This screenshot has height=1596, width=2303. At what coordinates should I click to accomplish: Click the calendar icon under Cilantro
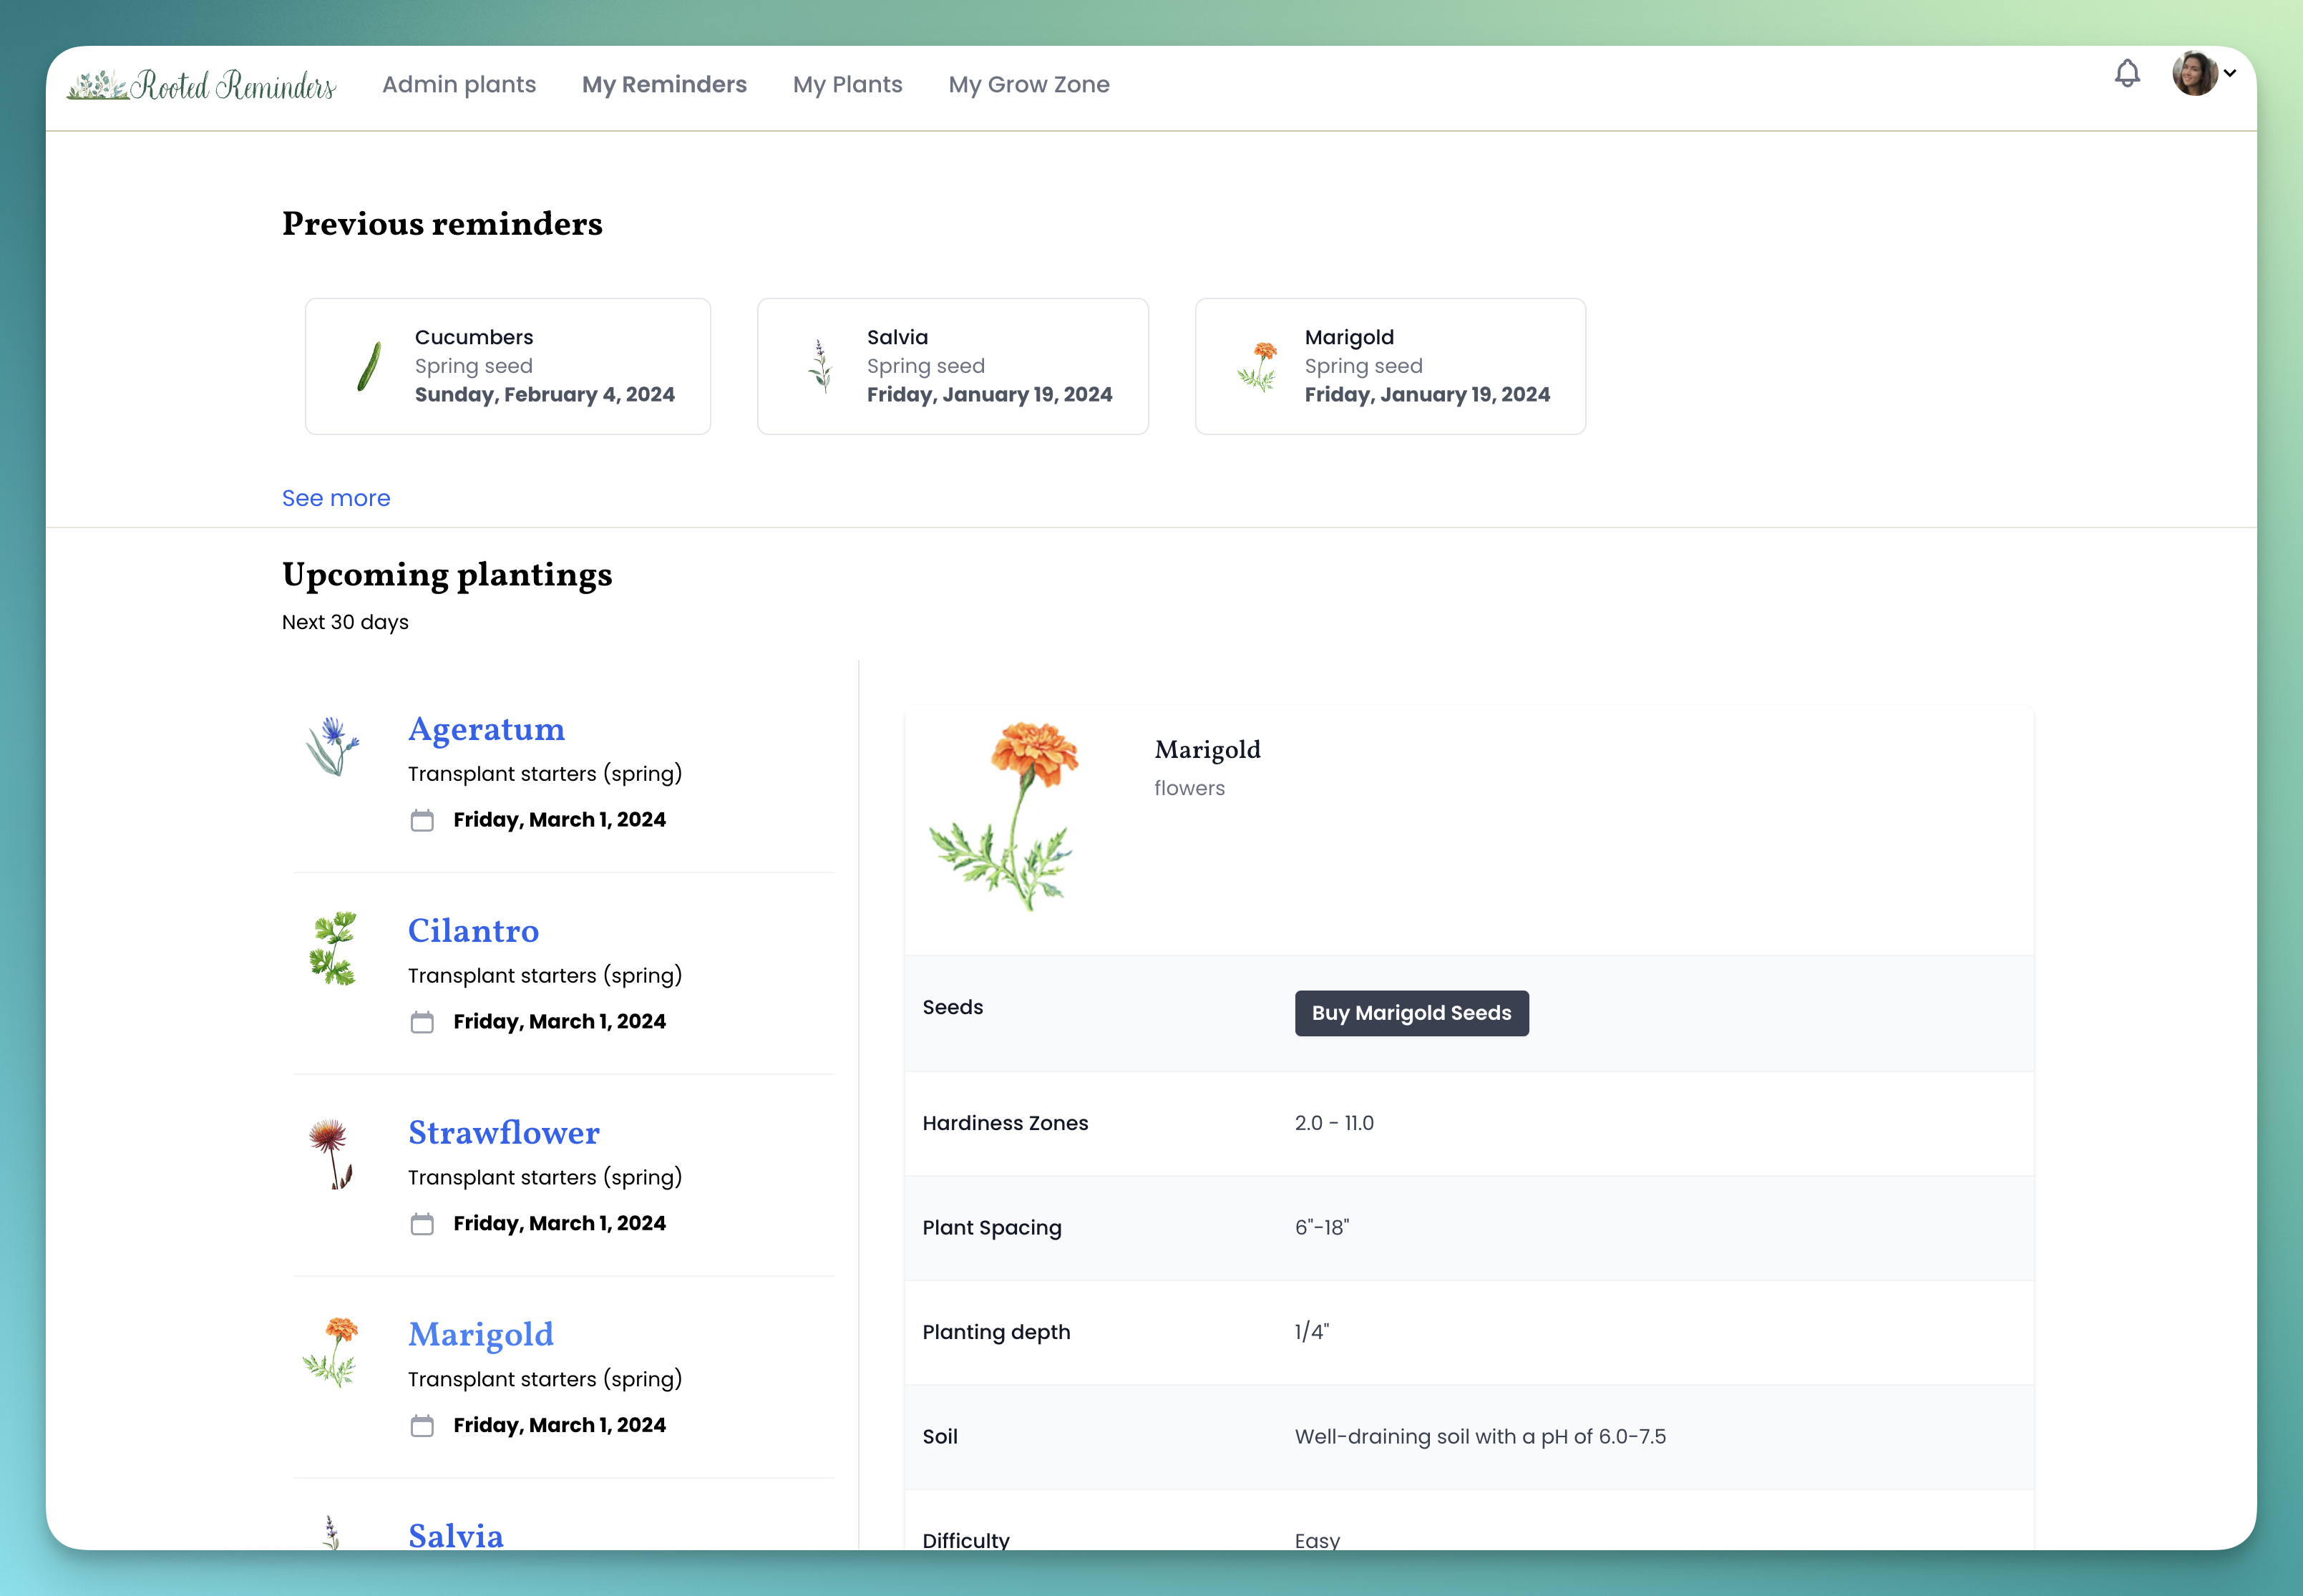click(x=422, y=1022)
